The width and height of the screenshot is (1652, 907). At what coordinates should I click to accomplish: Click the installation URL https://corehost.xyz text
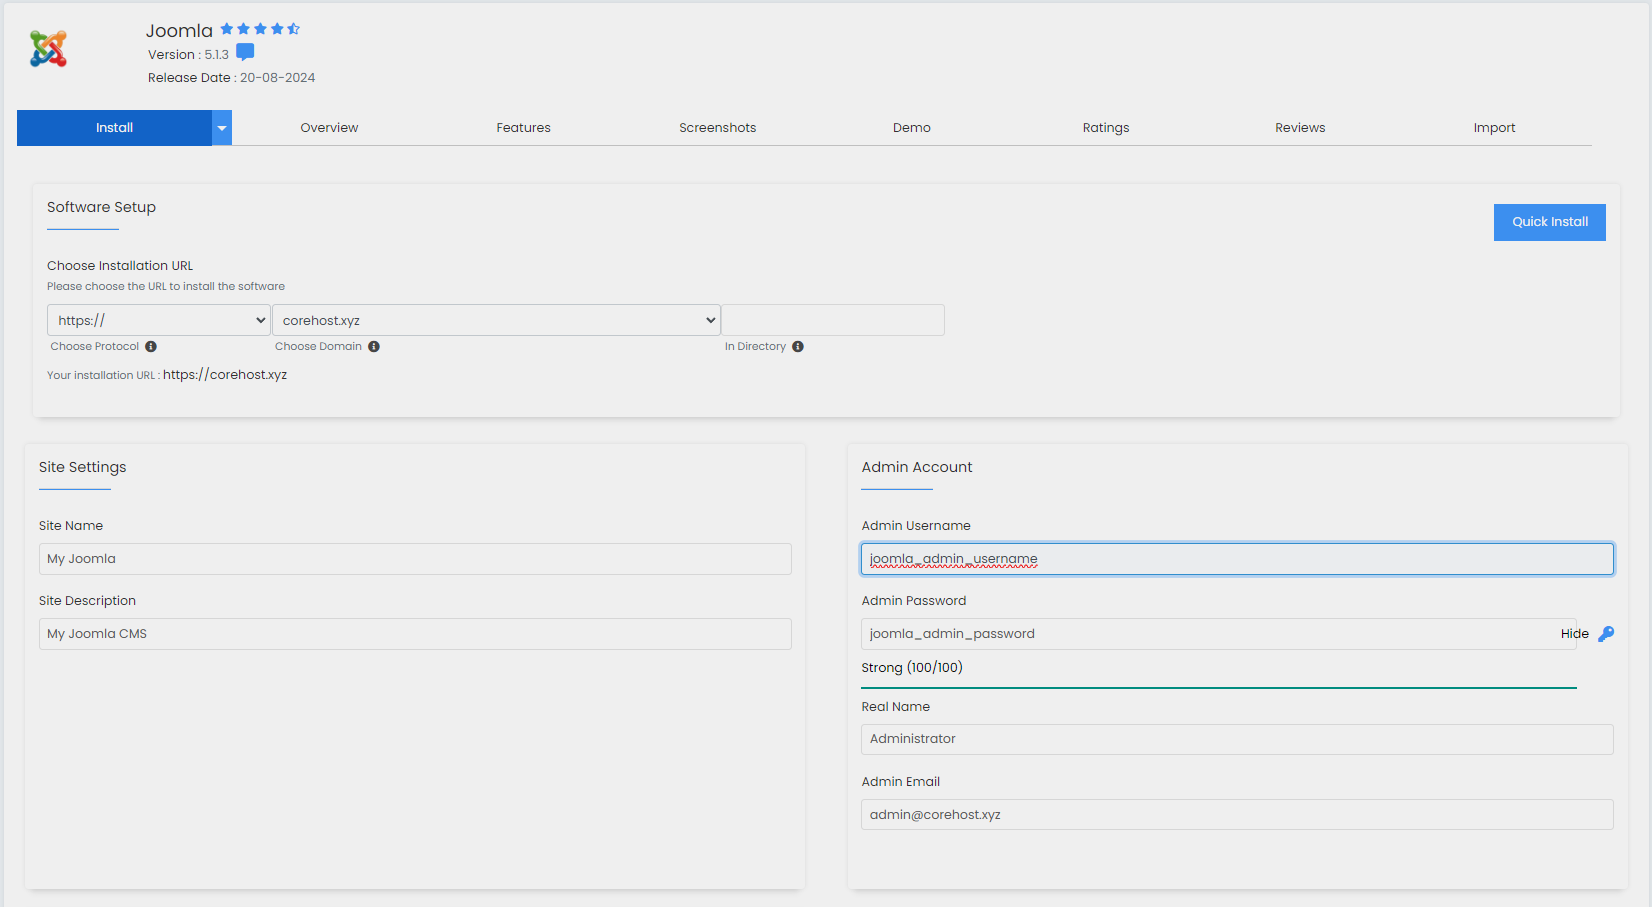click(x=225, y=375)
